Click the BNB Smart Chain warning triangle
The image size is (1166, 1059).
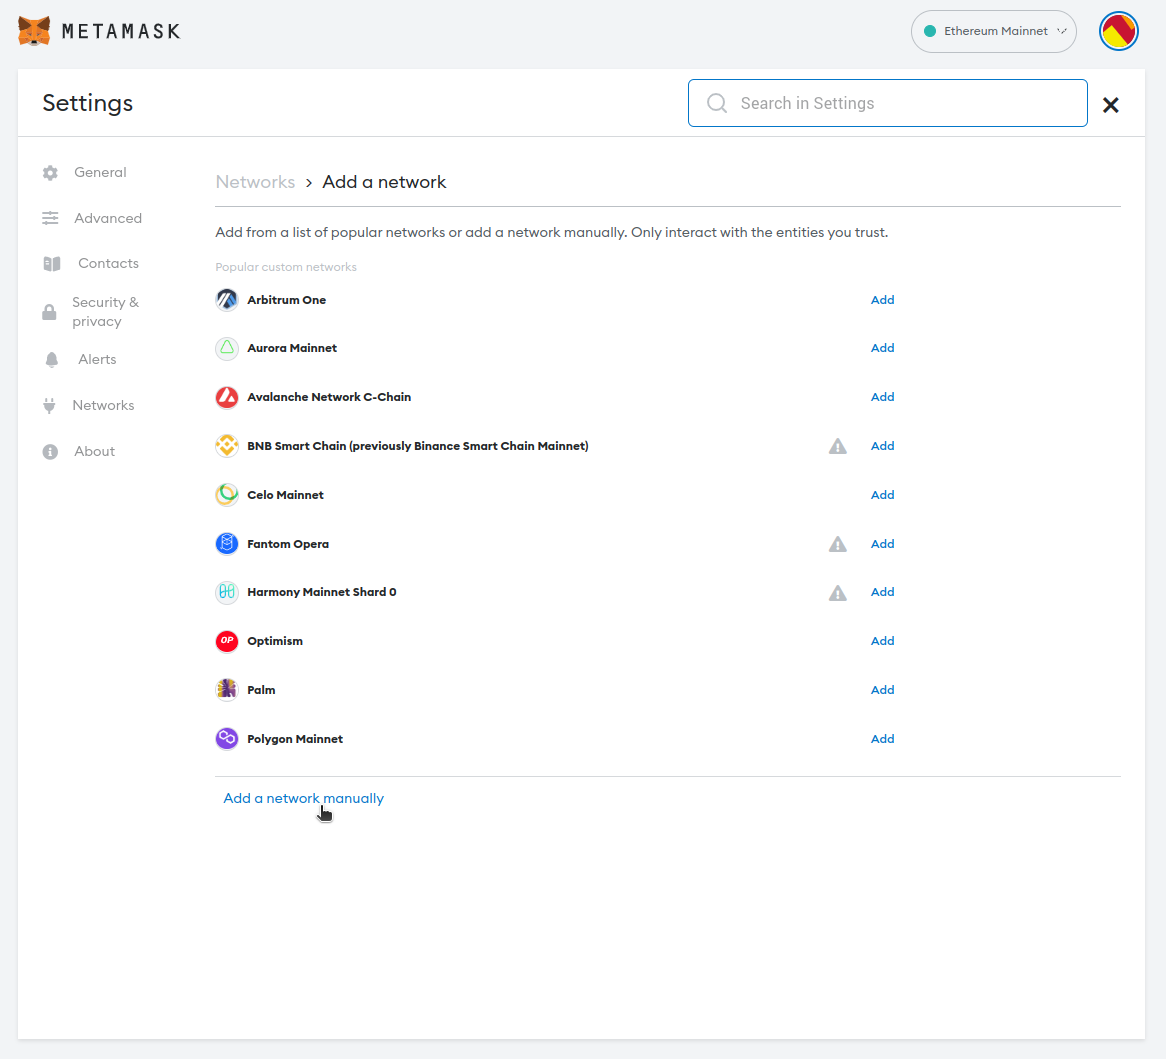pos(838,446)
